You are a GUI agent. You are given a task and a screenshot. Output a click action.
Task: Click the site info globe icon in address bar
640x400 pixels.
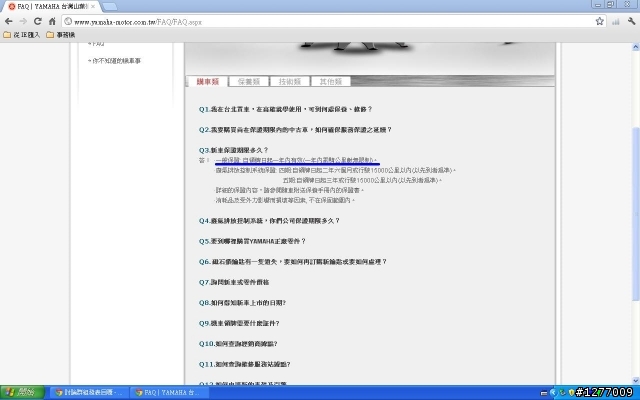coord(68,22)
